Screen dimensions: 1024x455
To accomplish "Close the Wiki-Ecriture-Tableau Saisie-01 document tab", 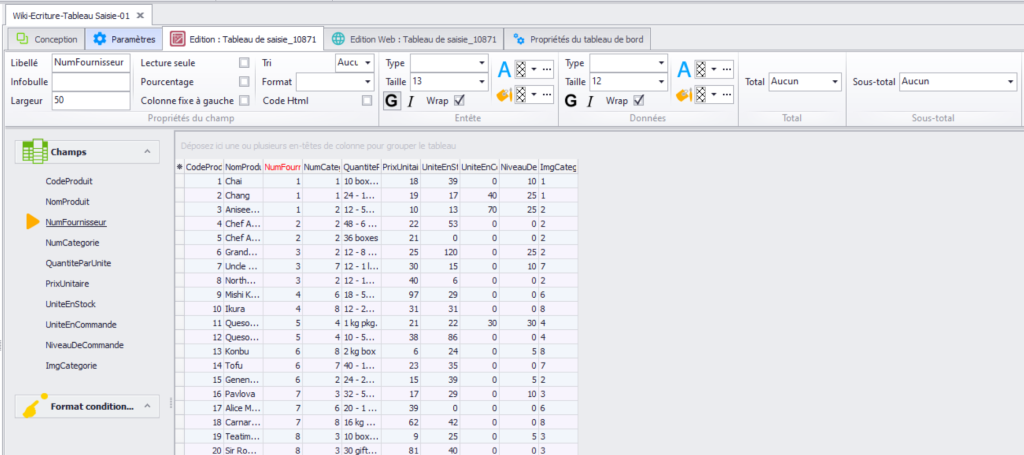I will click(x=140, y=15).
